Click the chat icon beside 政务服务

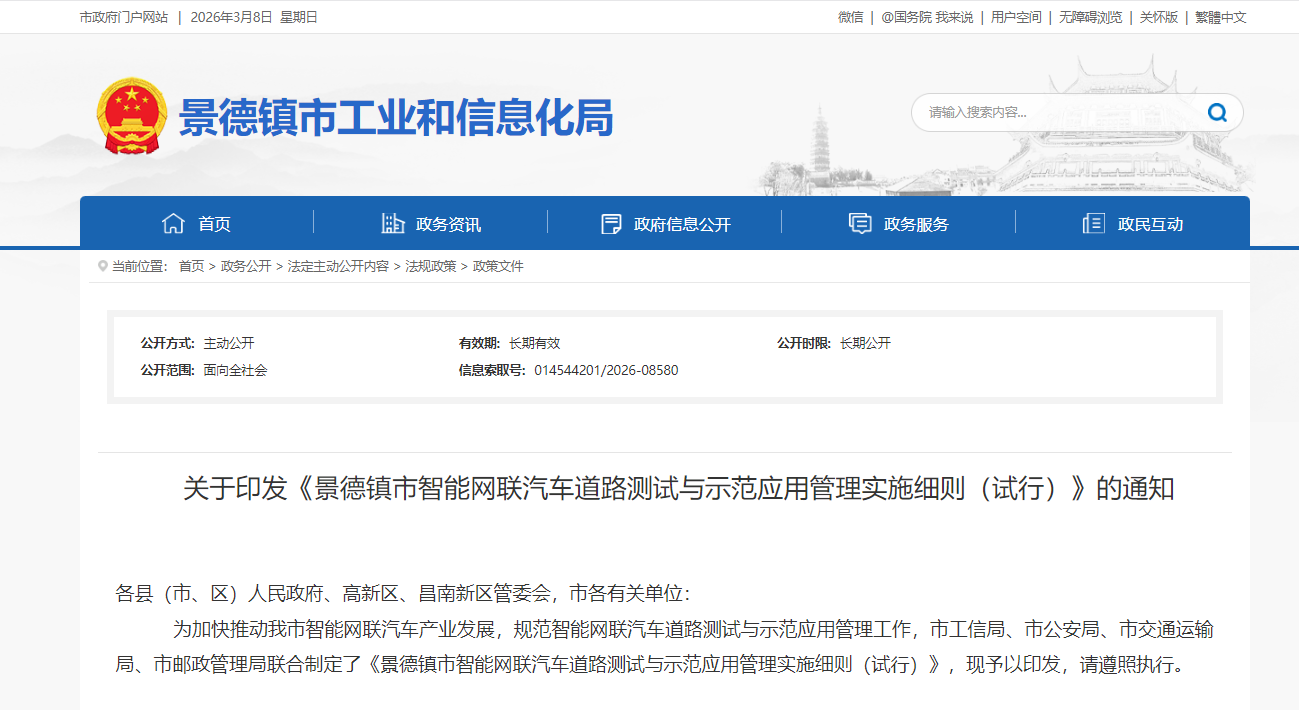click(859, 224)
